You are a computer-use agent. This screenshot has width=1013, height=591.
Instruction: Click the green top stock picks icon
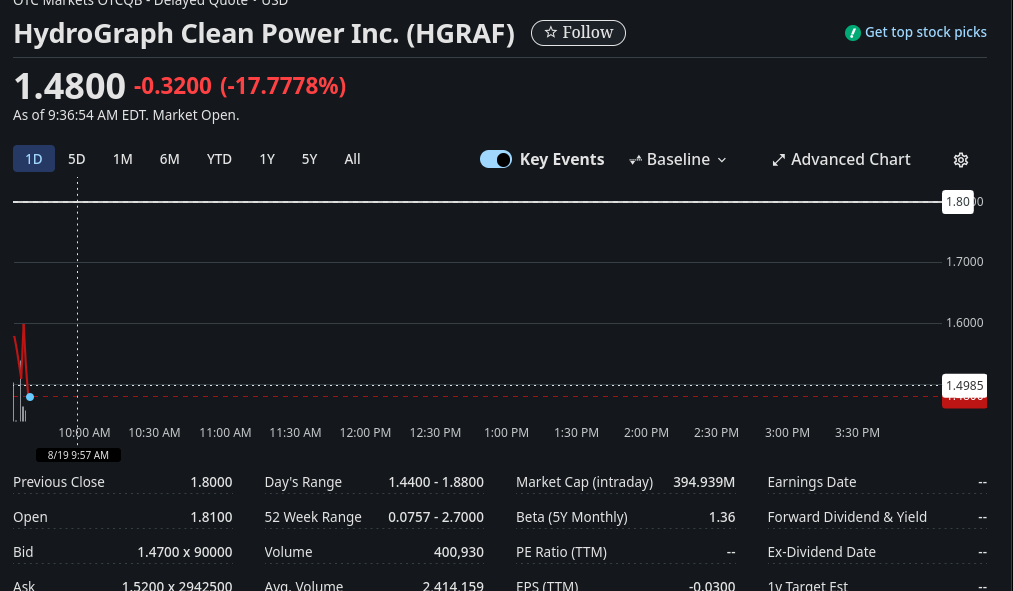[852, 33]
